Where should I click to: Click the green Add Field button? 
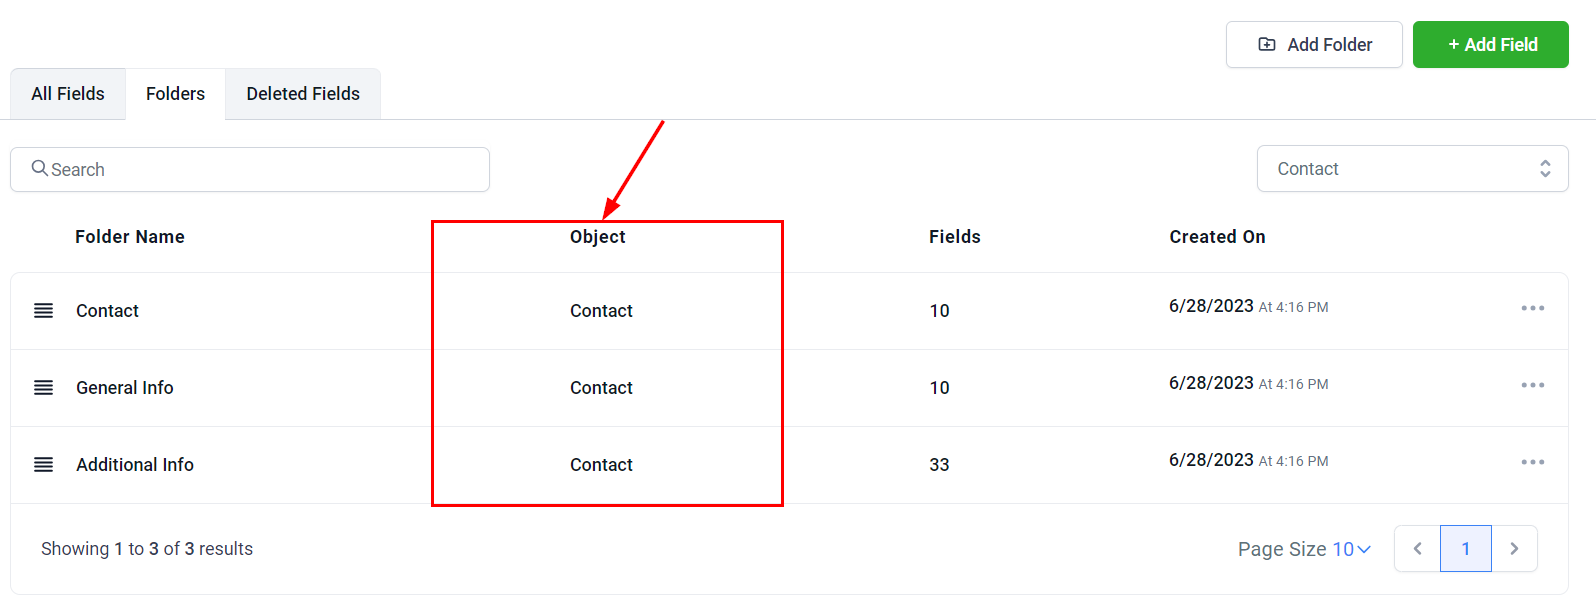click(x=1490, y=45)
